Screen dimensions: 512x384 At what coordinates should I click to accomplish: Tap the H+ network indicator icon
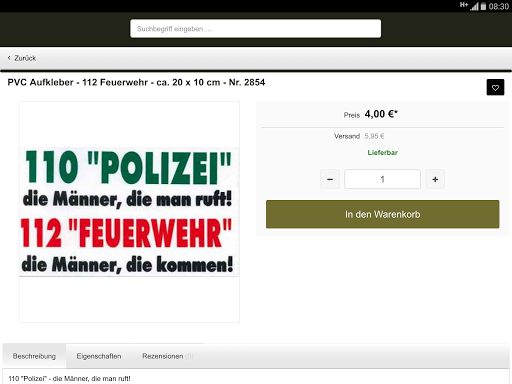464,5
